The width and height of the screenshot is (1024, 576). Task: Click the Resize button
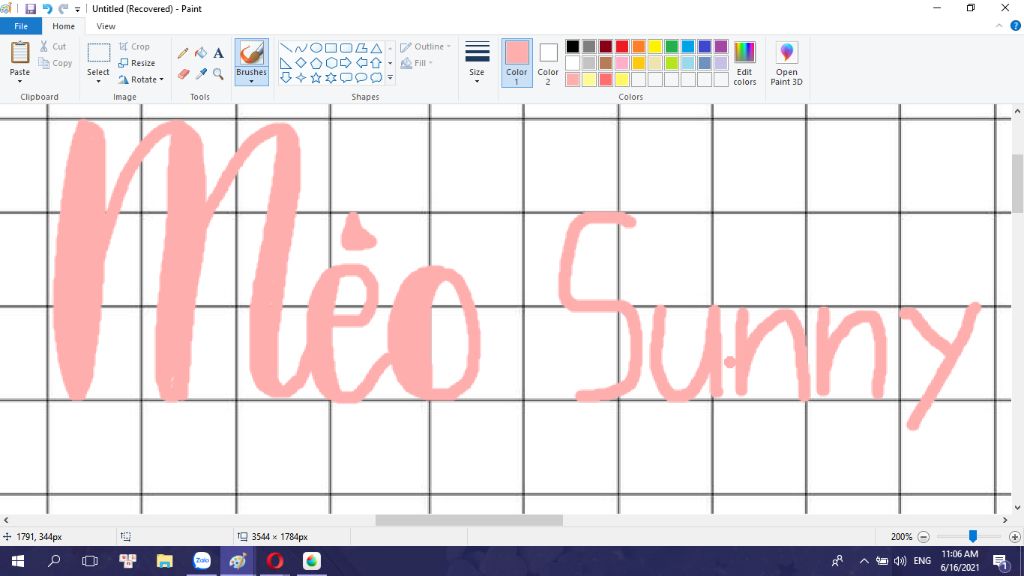137,63
